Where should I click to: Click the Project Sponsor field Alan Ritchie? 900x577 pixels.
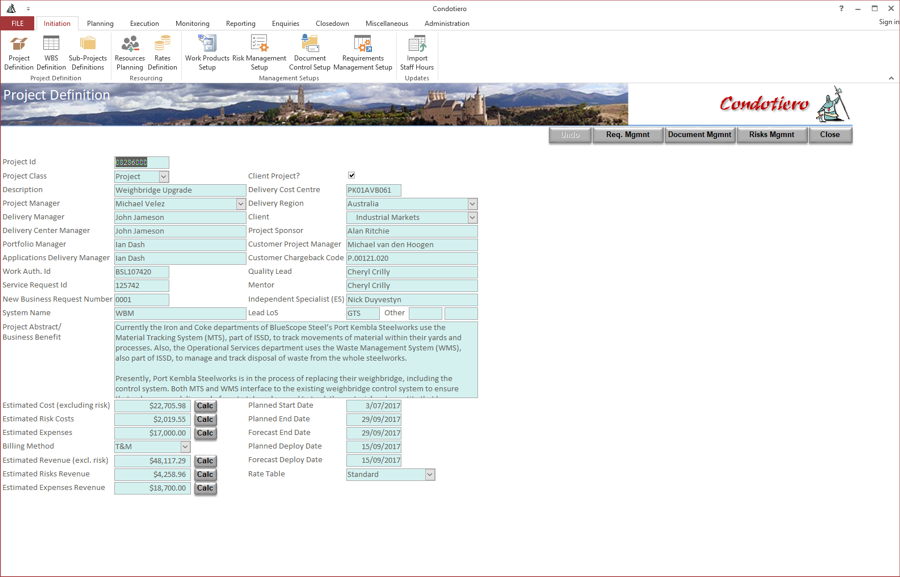pos(412,231)
